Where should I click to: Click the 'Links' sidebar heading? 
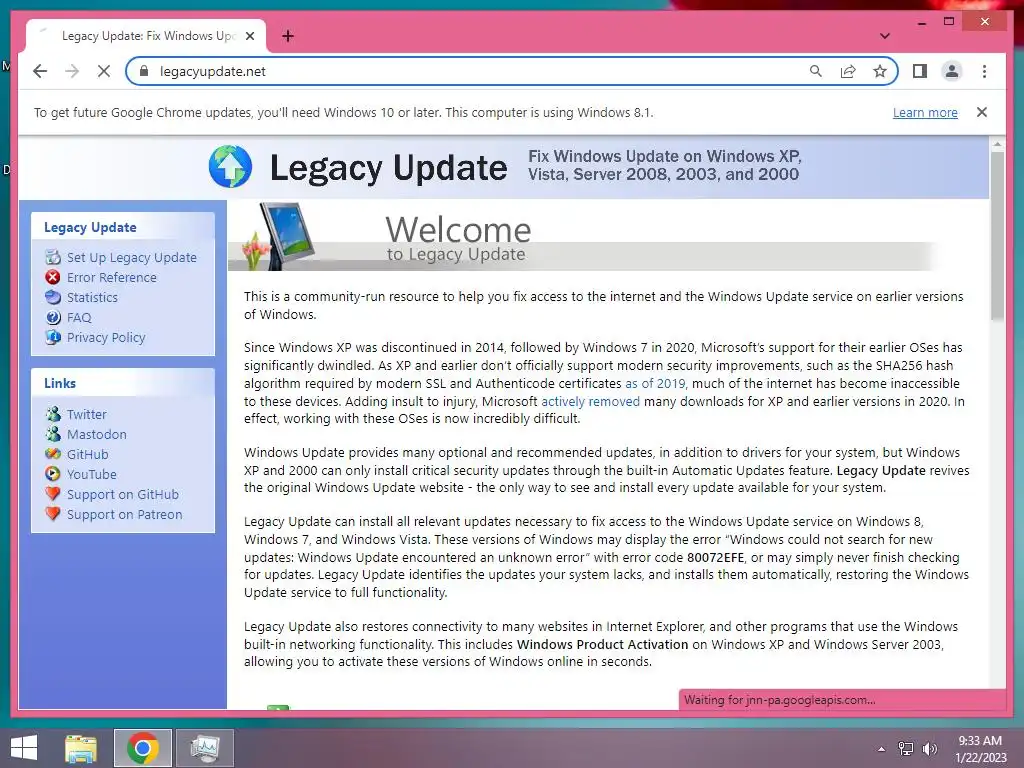point(59,383)
